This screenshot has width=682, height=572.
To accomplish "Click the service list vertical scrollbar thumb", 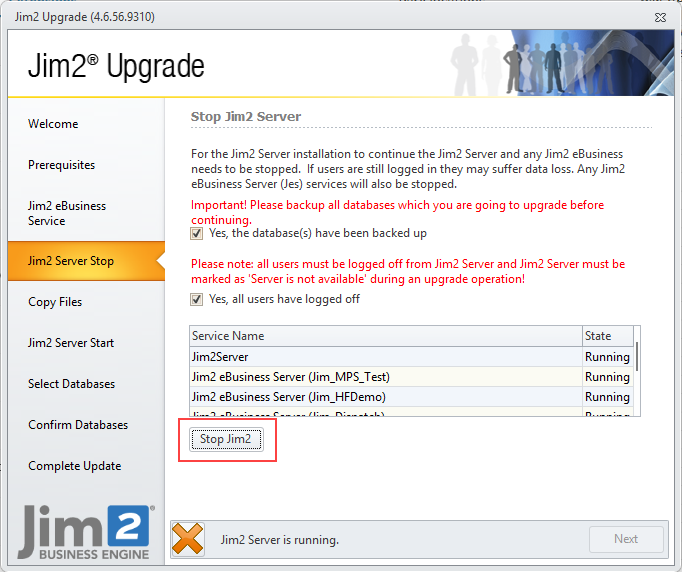I will click(637, 356).
